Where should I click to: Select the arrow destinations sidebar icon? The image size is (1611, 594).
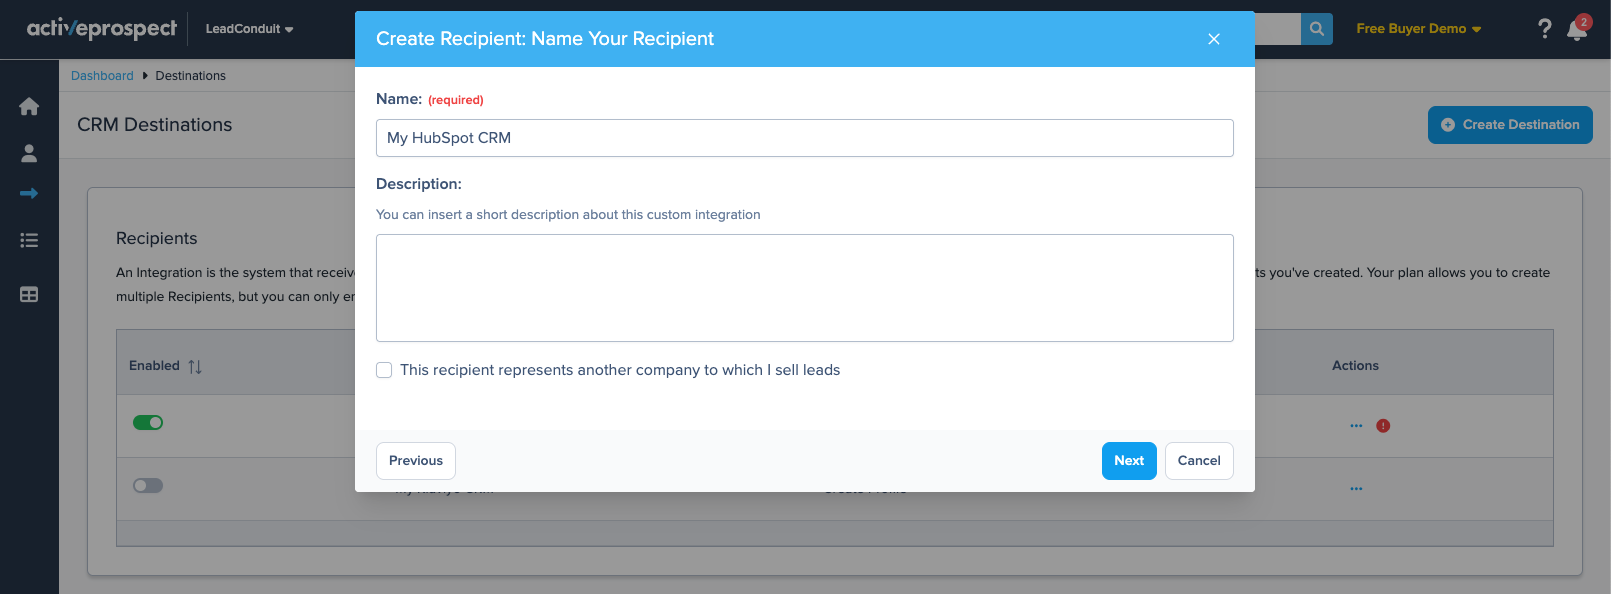point(29,193)
